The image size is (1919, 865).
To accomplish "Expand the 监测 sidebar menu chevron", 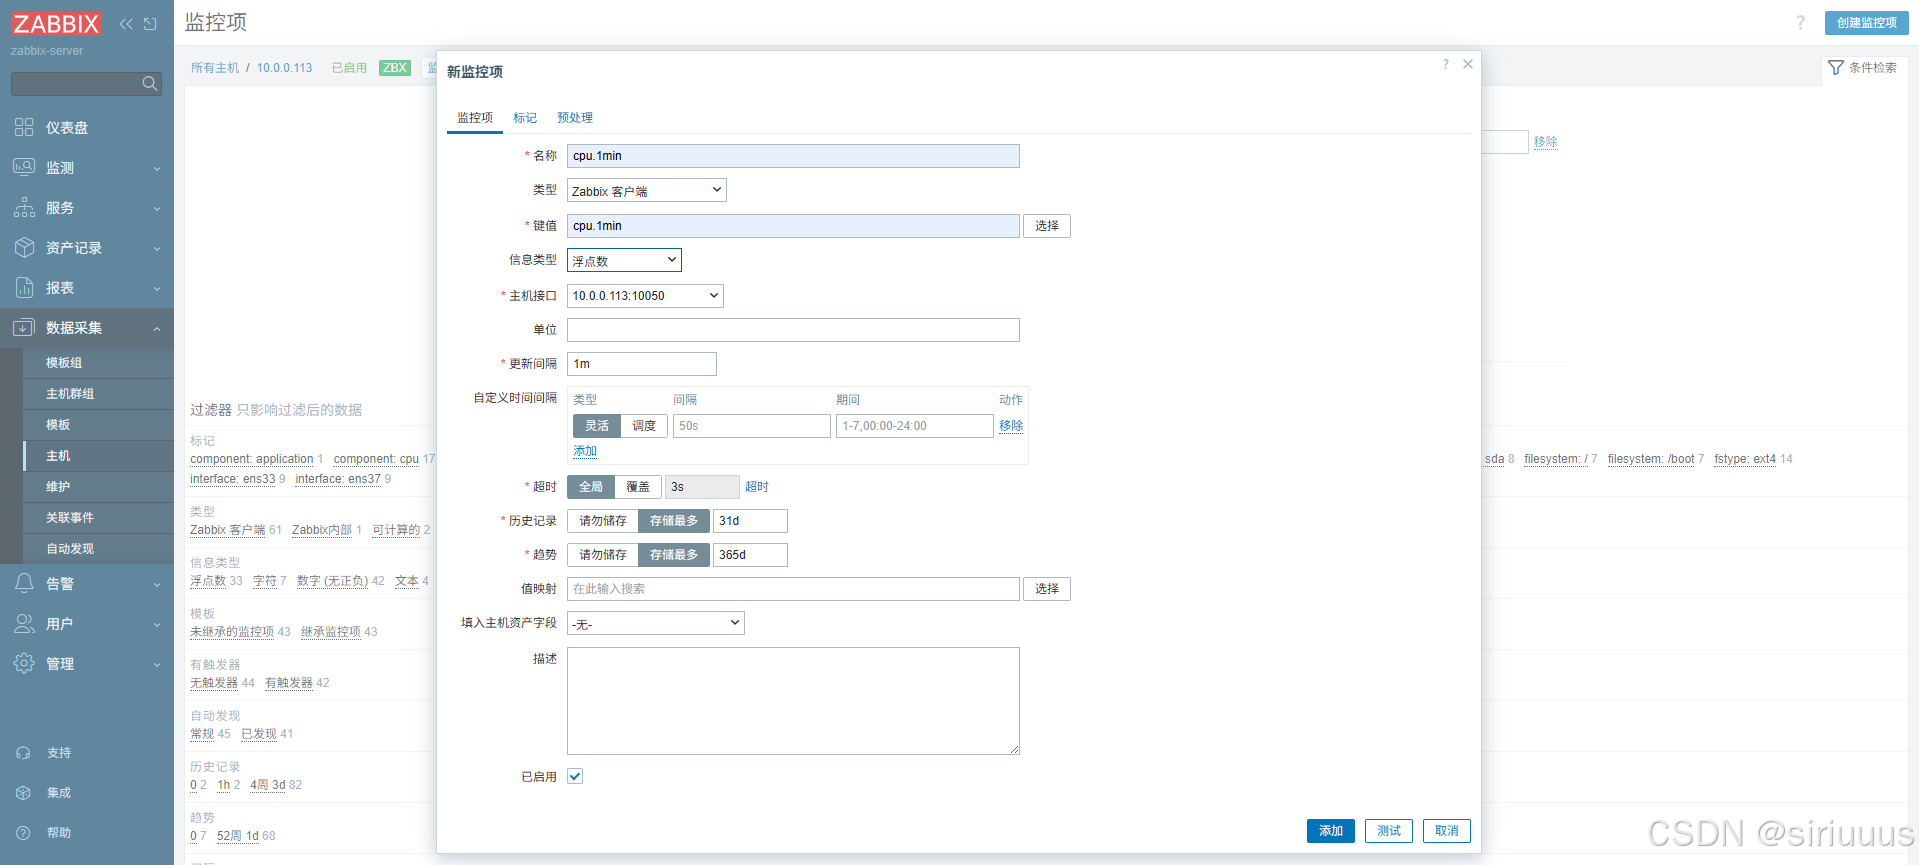I will coord(157,169).
